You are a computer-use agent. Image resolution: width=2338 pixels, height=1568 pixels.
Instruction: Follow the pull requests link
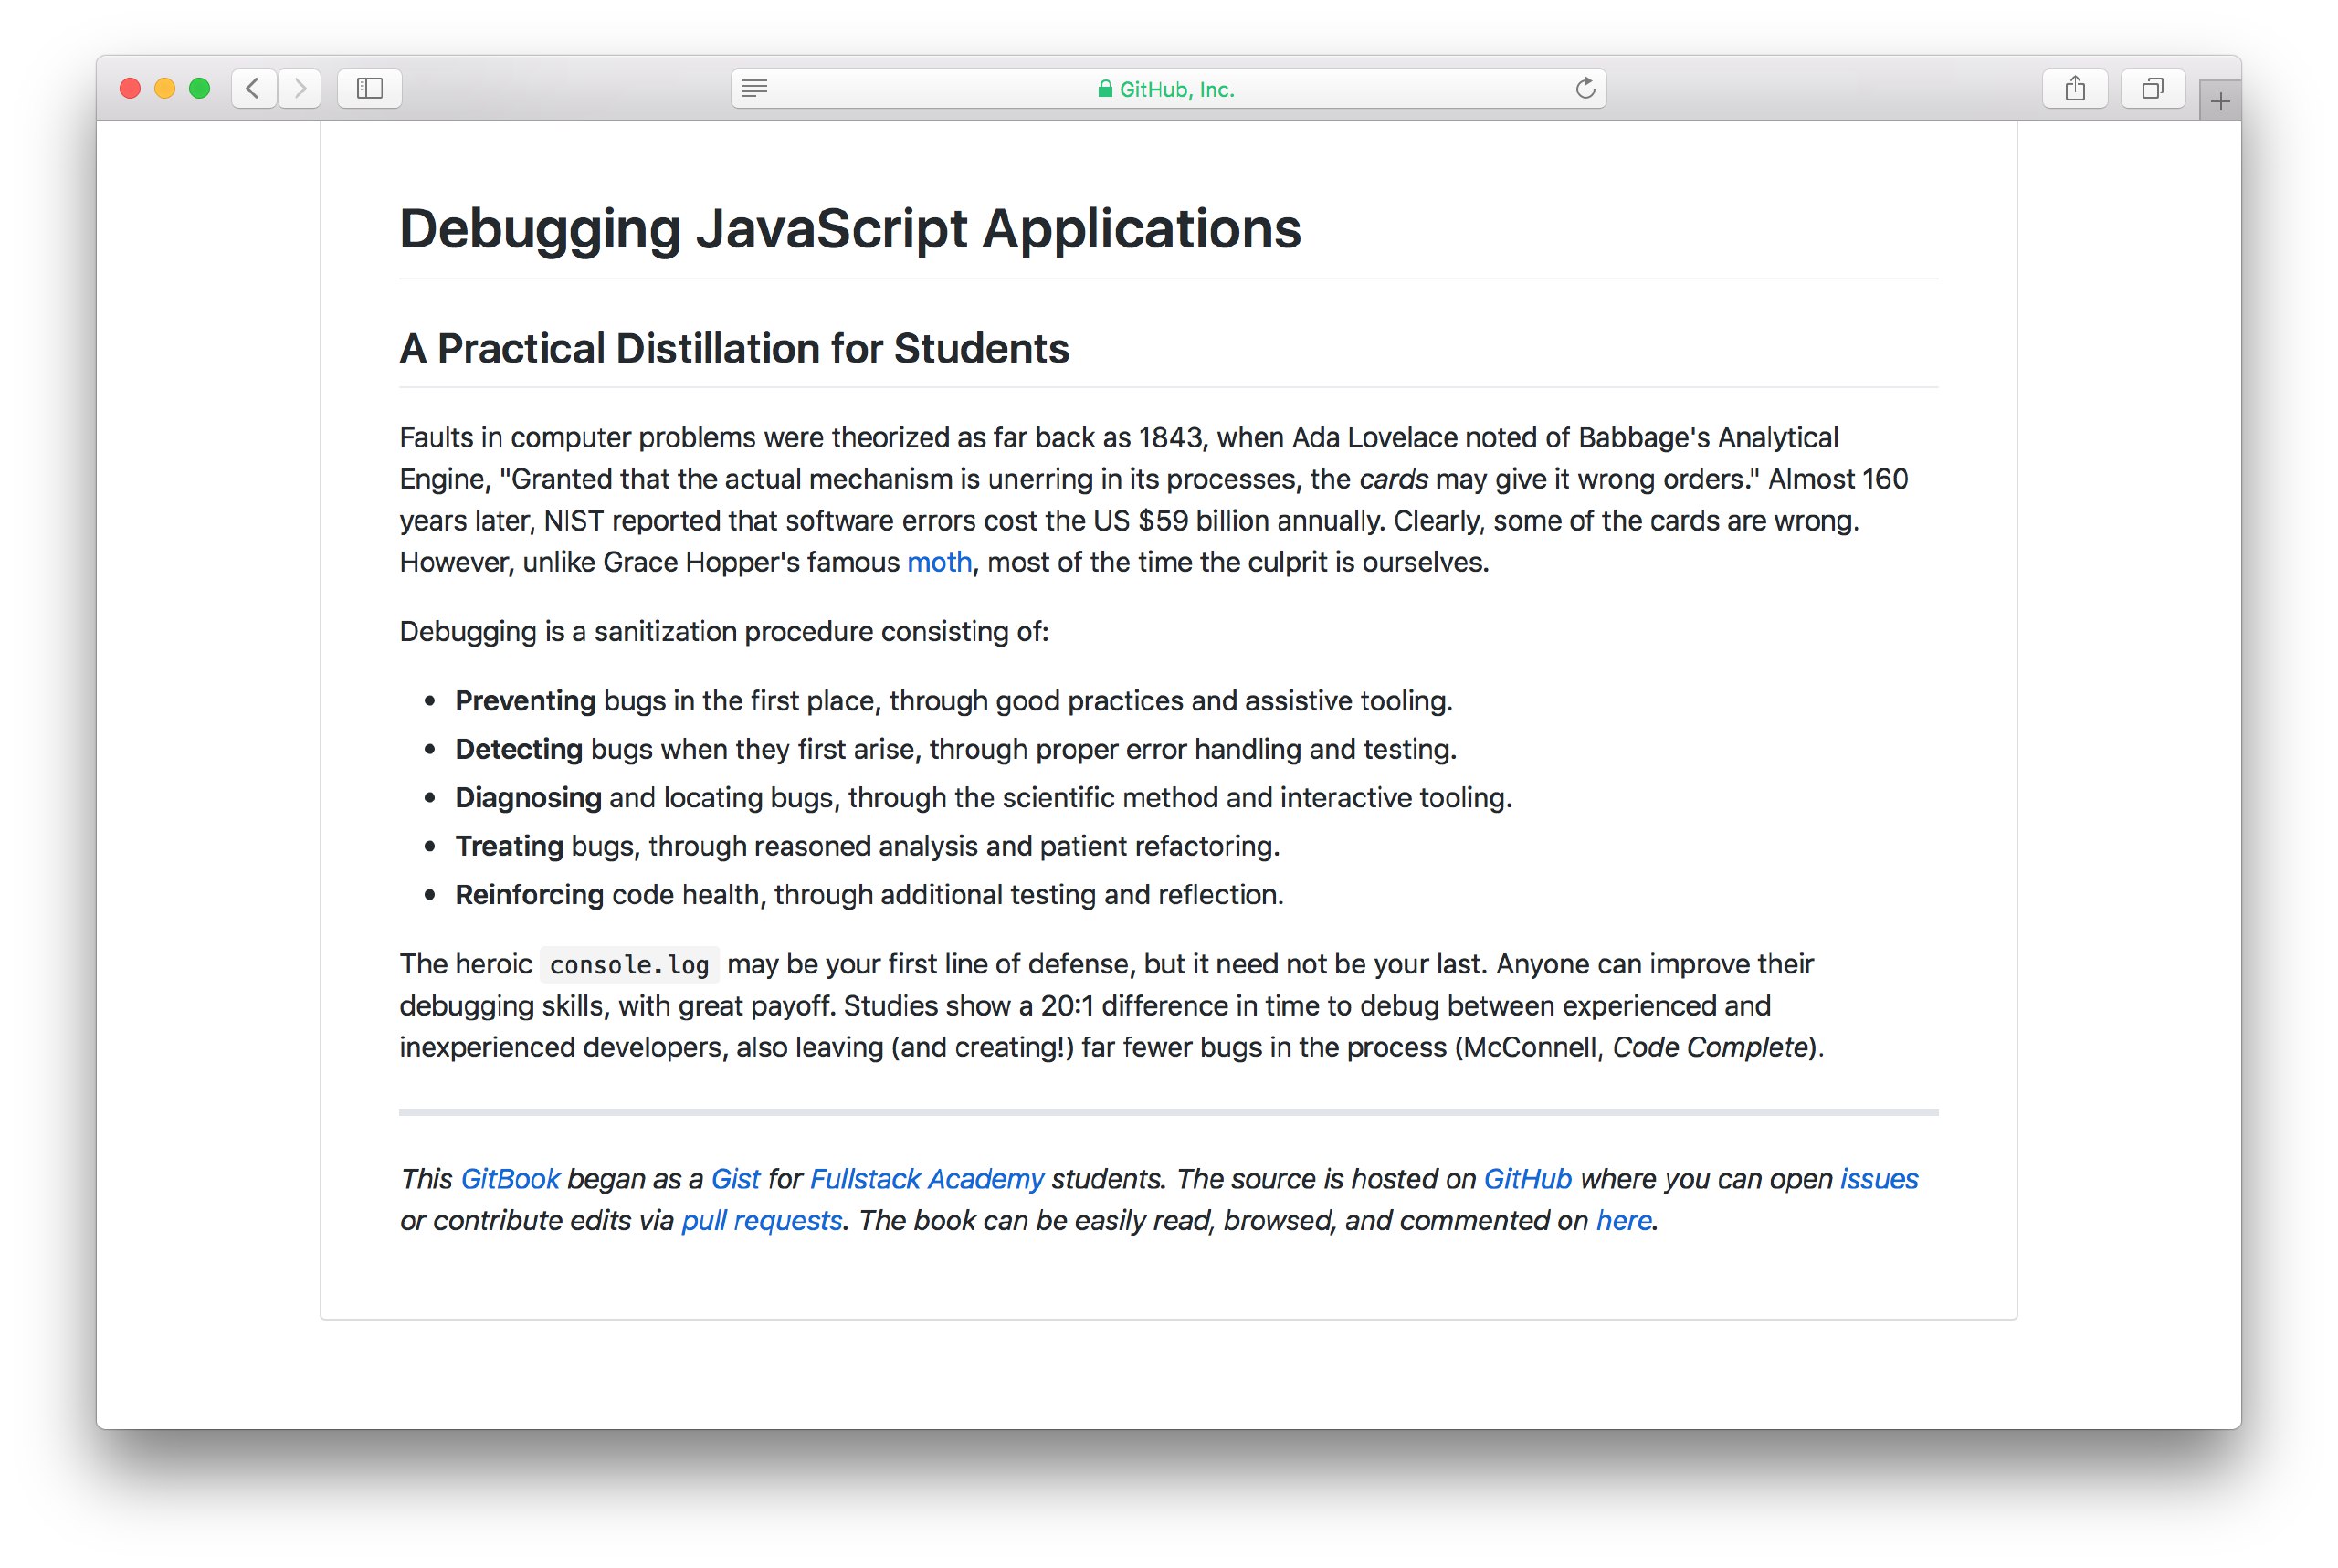point(762,1221)
